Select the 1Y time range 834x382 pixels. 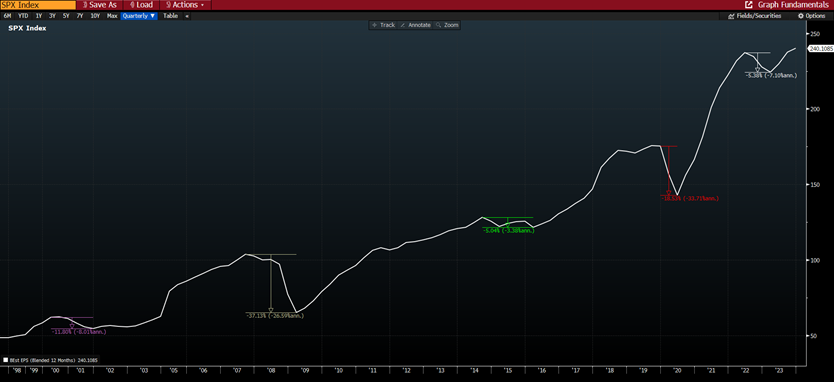click(39, 16)
